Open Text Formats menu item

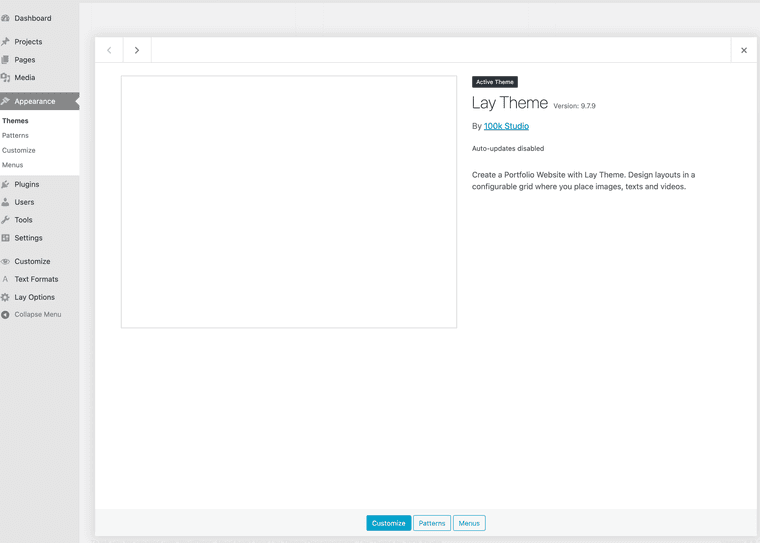[36, 279]
